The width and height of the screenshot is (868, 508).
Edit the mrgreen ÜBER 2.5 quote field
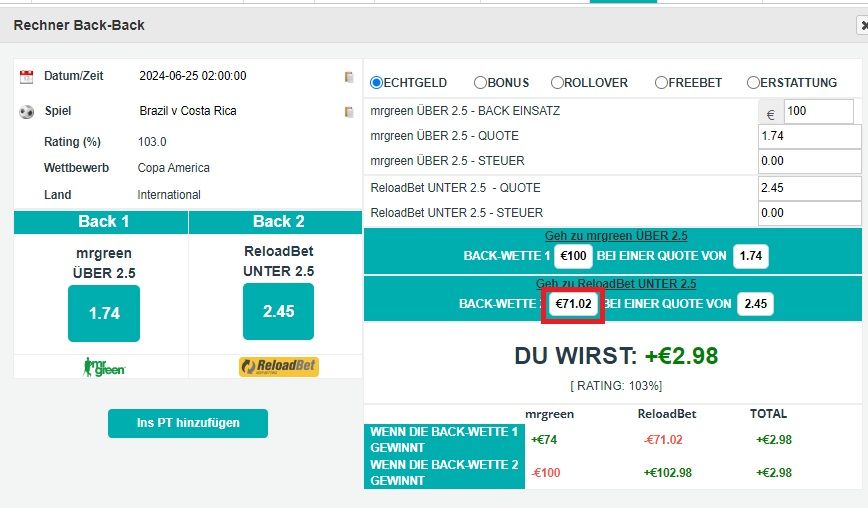pyautogui.click(x=809, y=136)
